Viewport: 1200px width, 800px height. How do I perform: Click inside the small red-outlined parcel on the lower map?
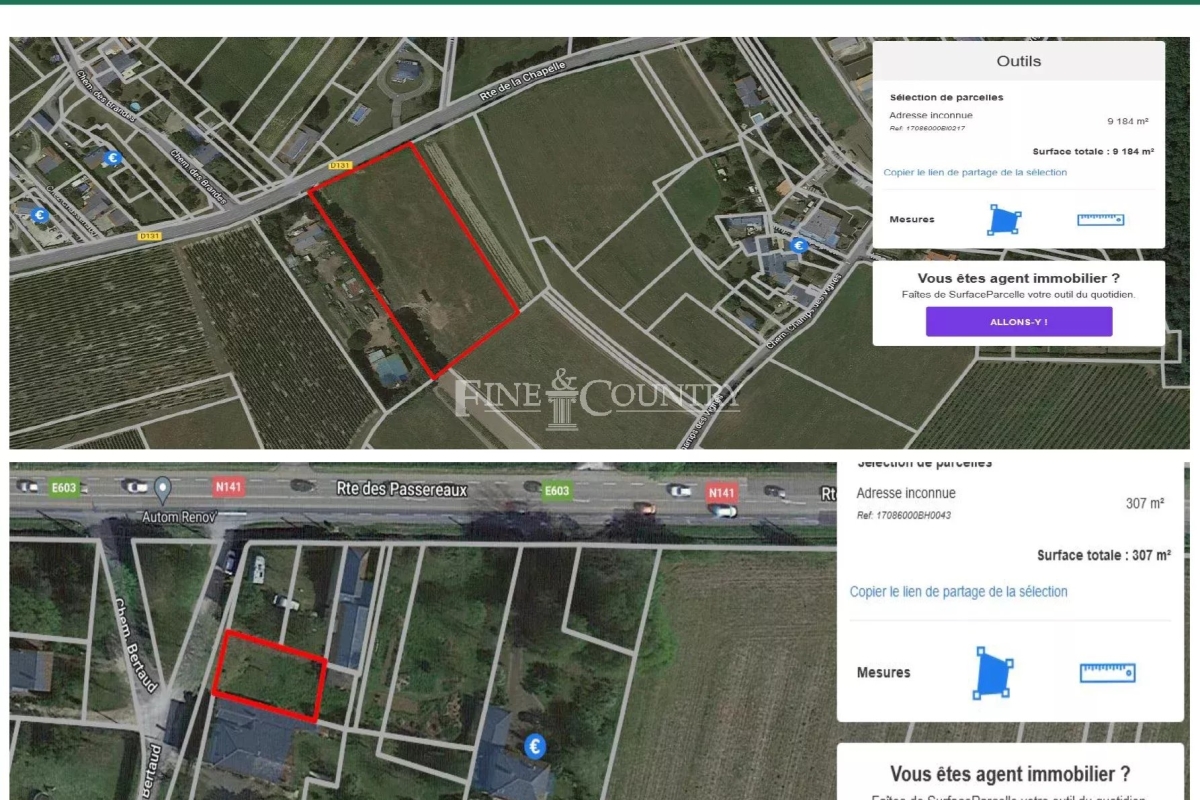(270, 675)
